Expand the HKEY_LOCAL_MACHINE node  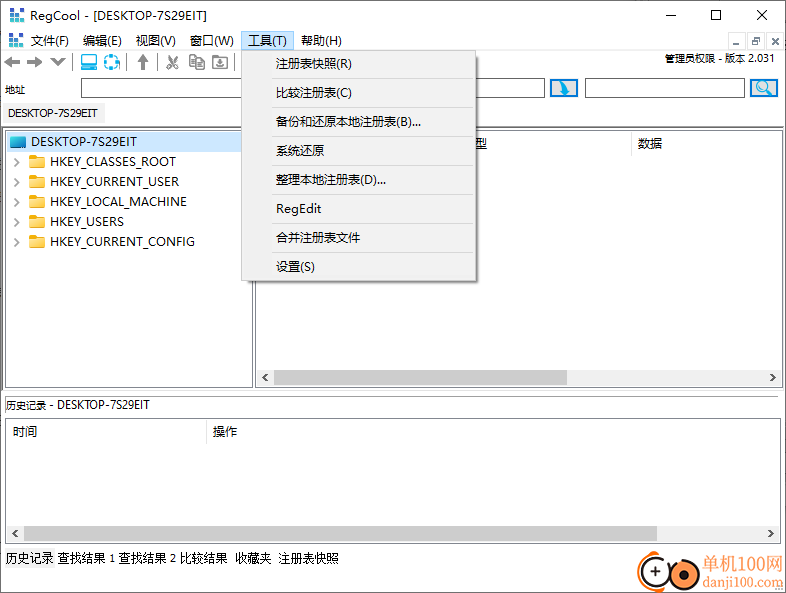17,202
